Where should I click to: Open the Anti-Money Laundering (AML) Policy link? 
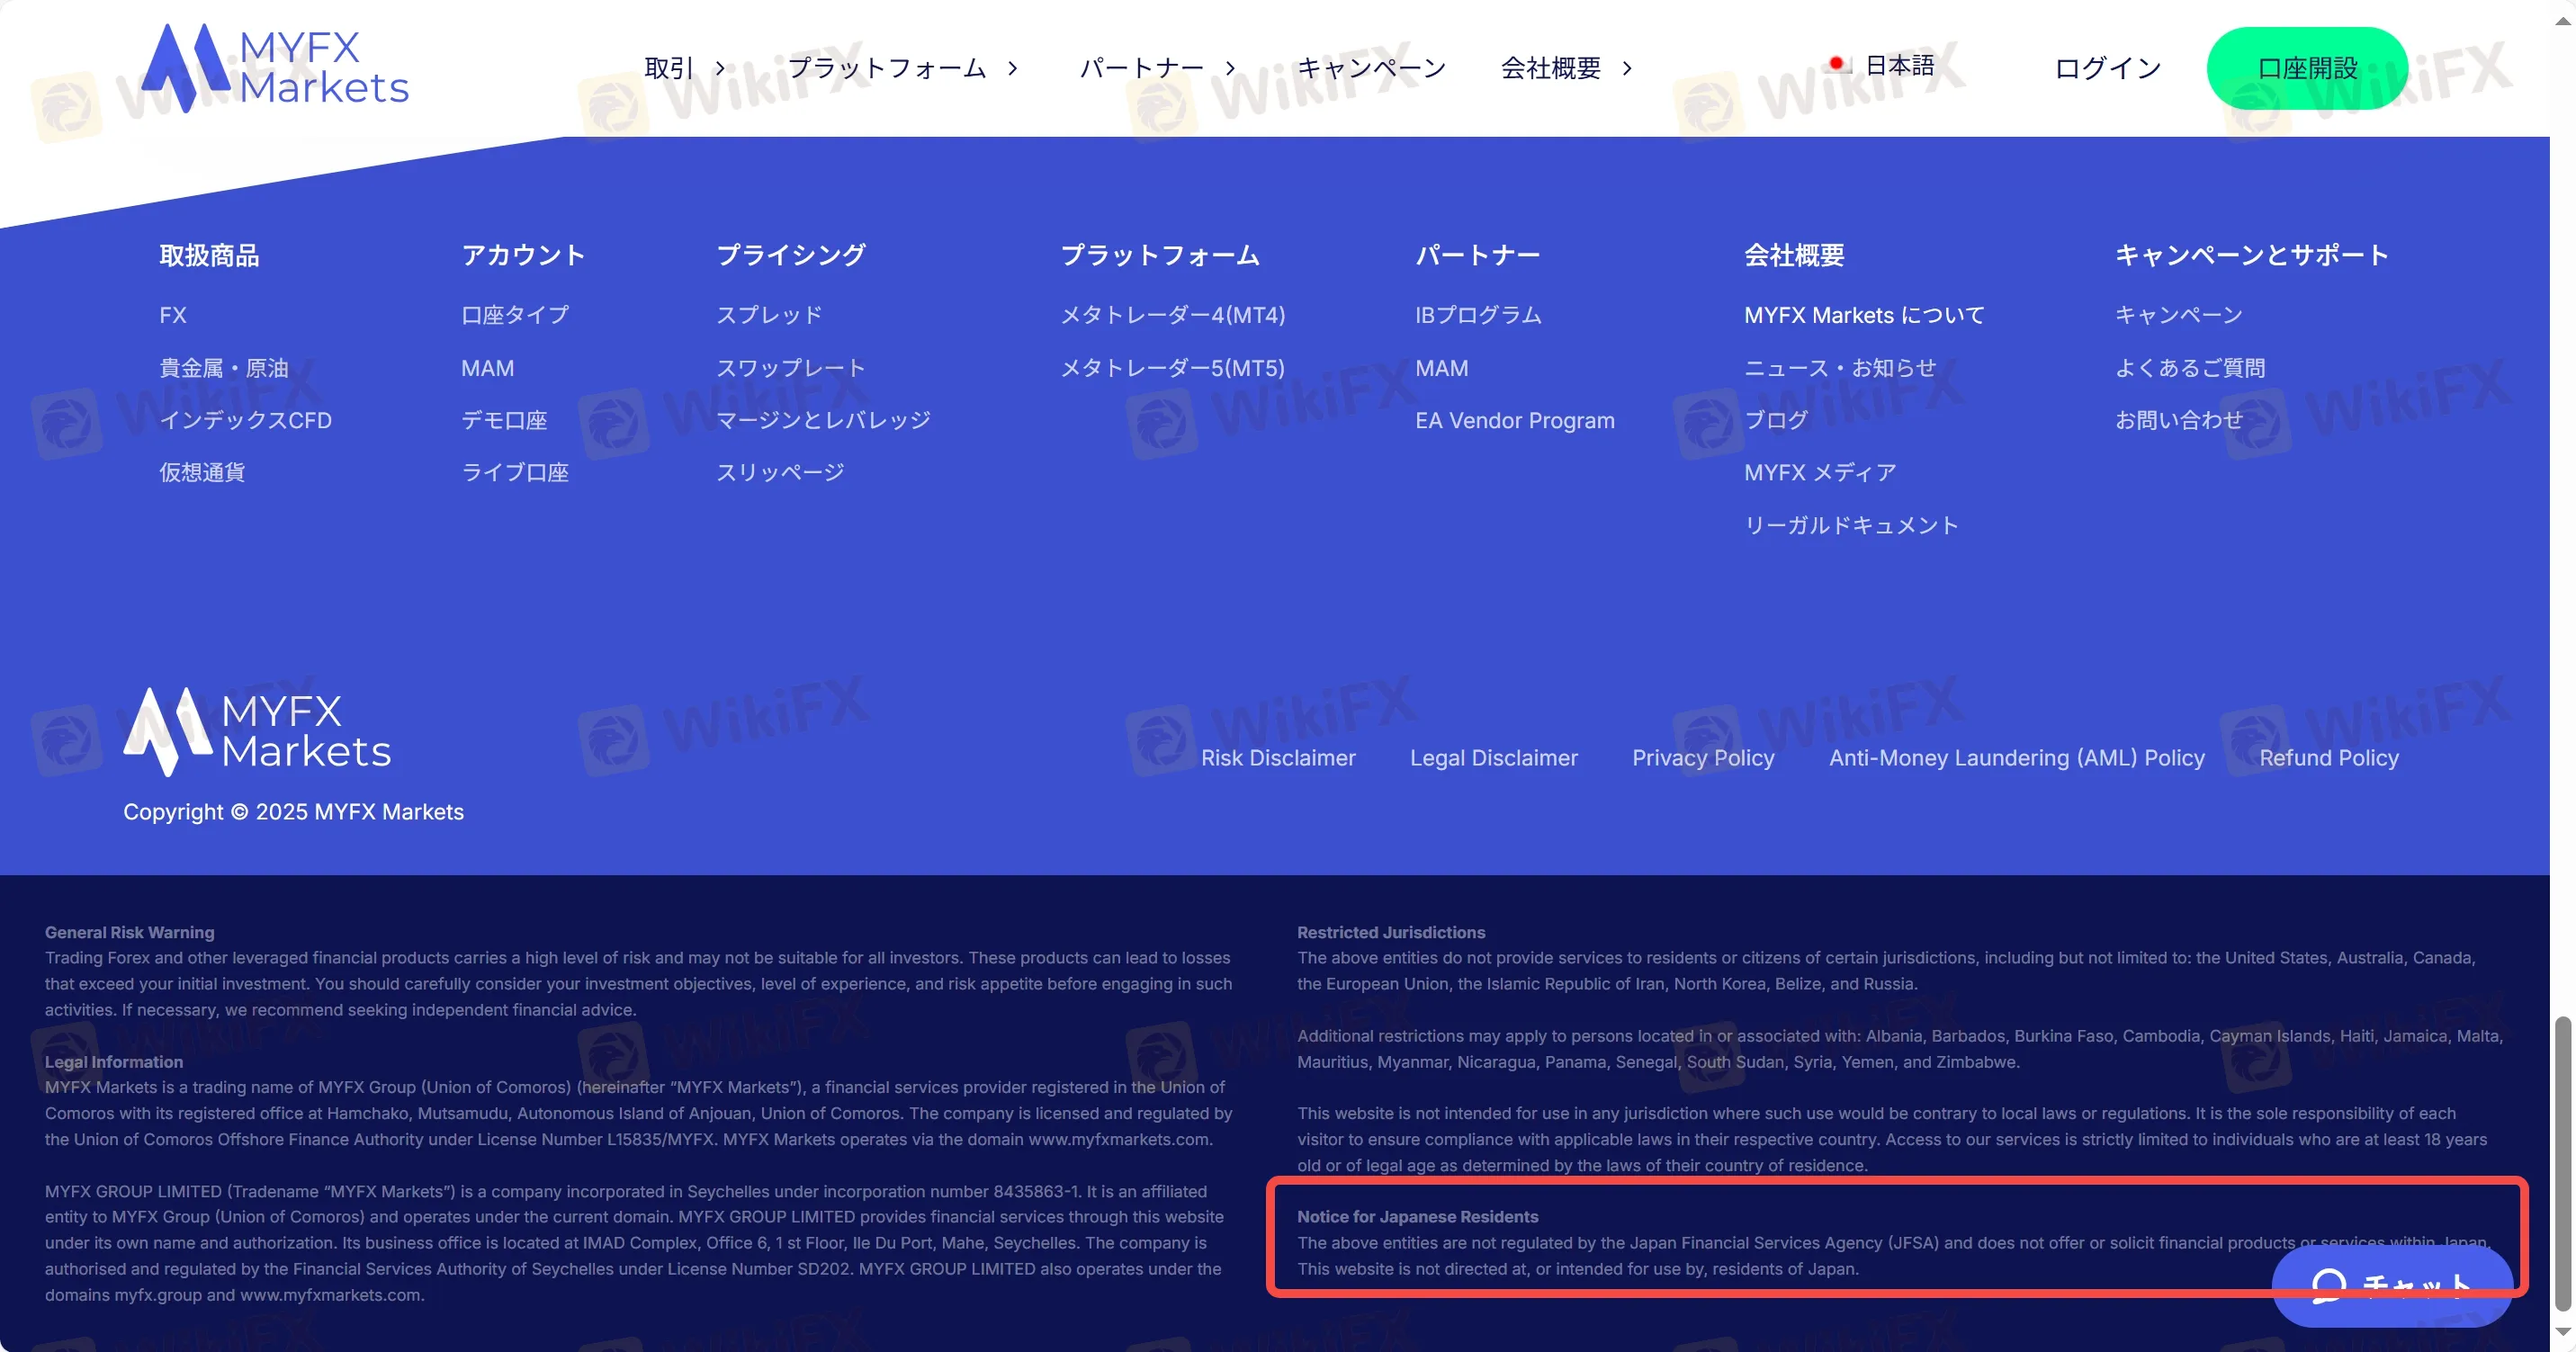coord(2017,758)
